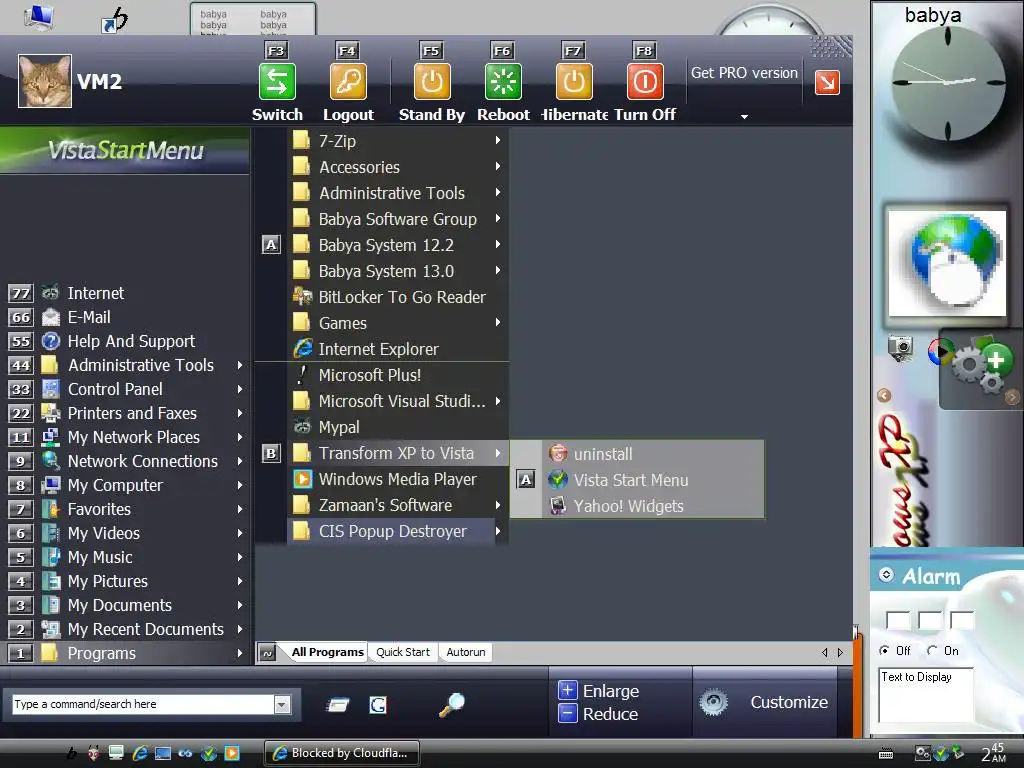Click the Customize button
Viewport: 1024px width, 768px height.
coord(788,703)
